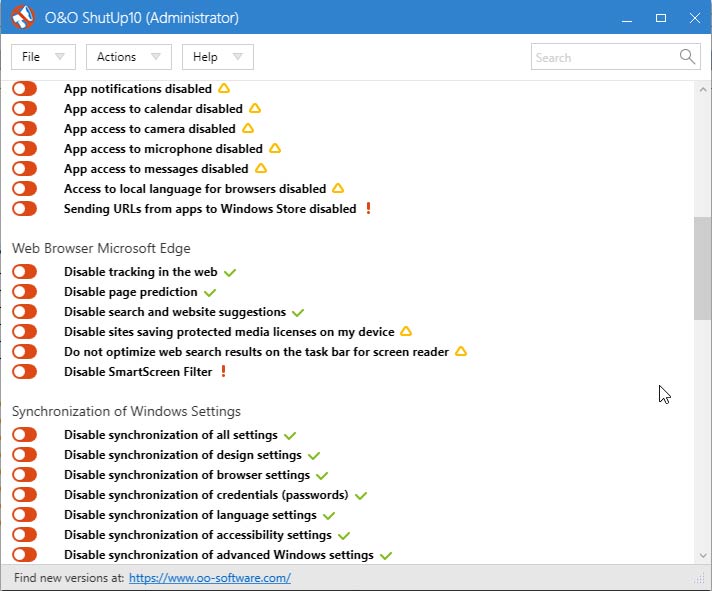Maximize the O&O ShutUp10 window

(661, 18)
